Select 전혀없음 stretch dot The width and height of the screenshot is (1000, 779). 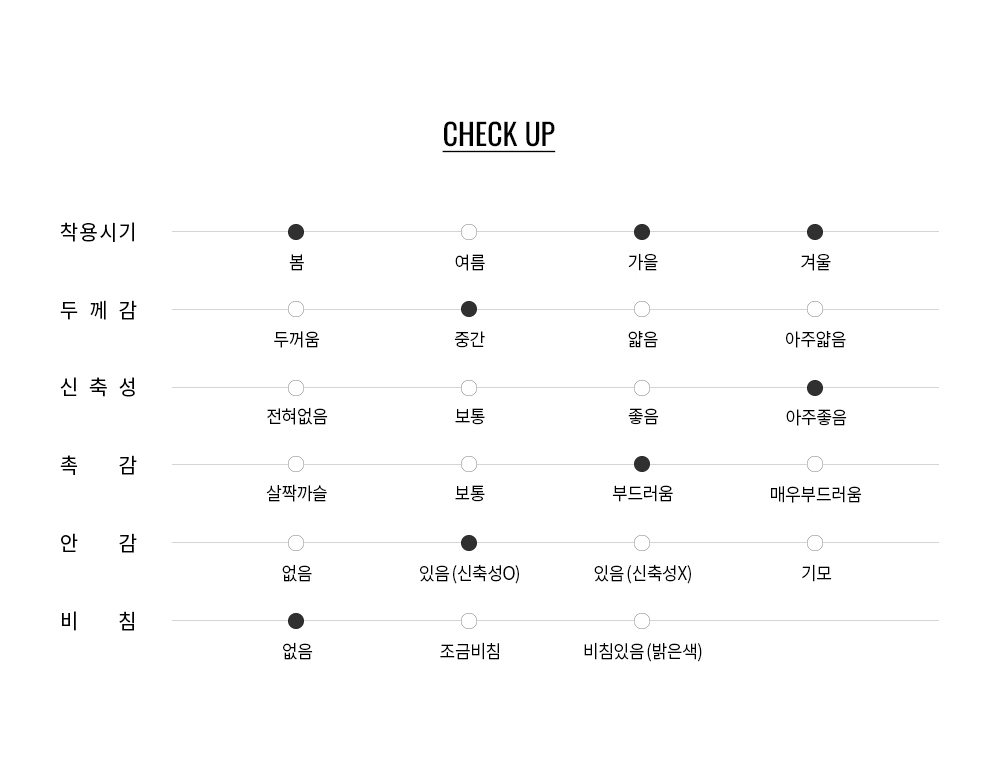coord(296,388)
